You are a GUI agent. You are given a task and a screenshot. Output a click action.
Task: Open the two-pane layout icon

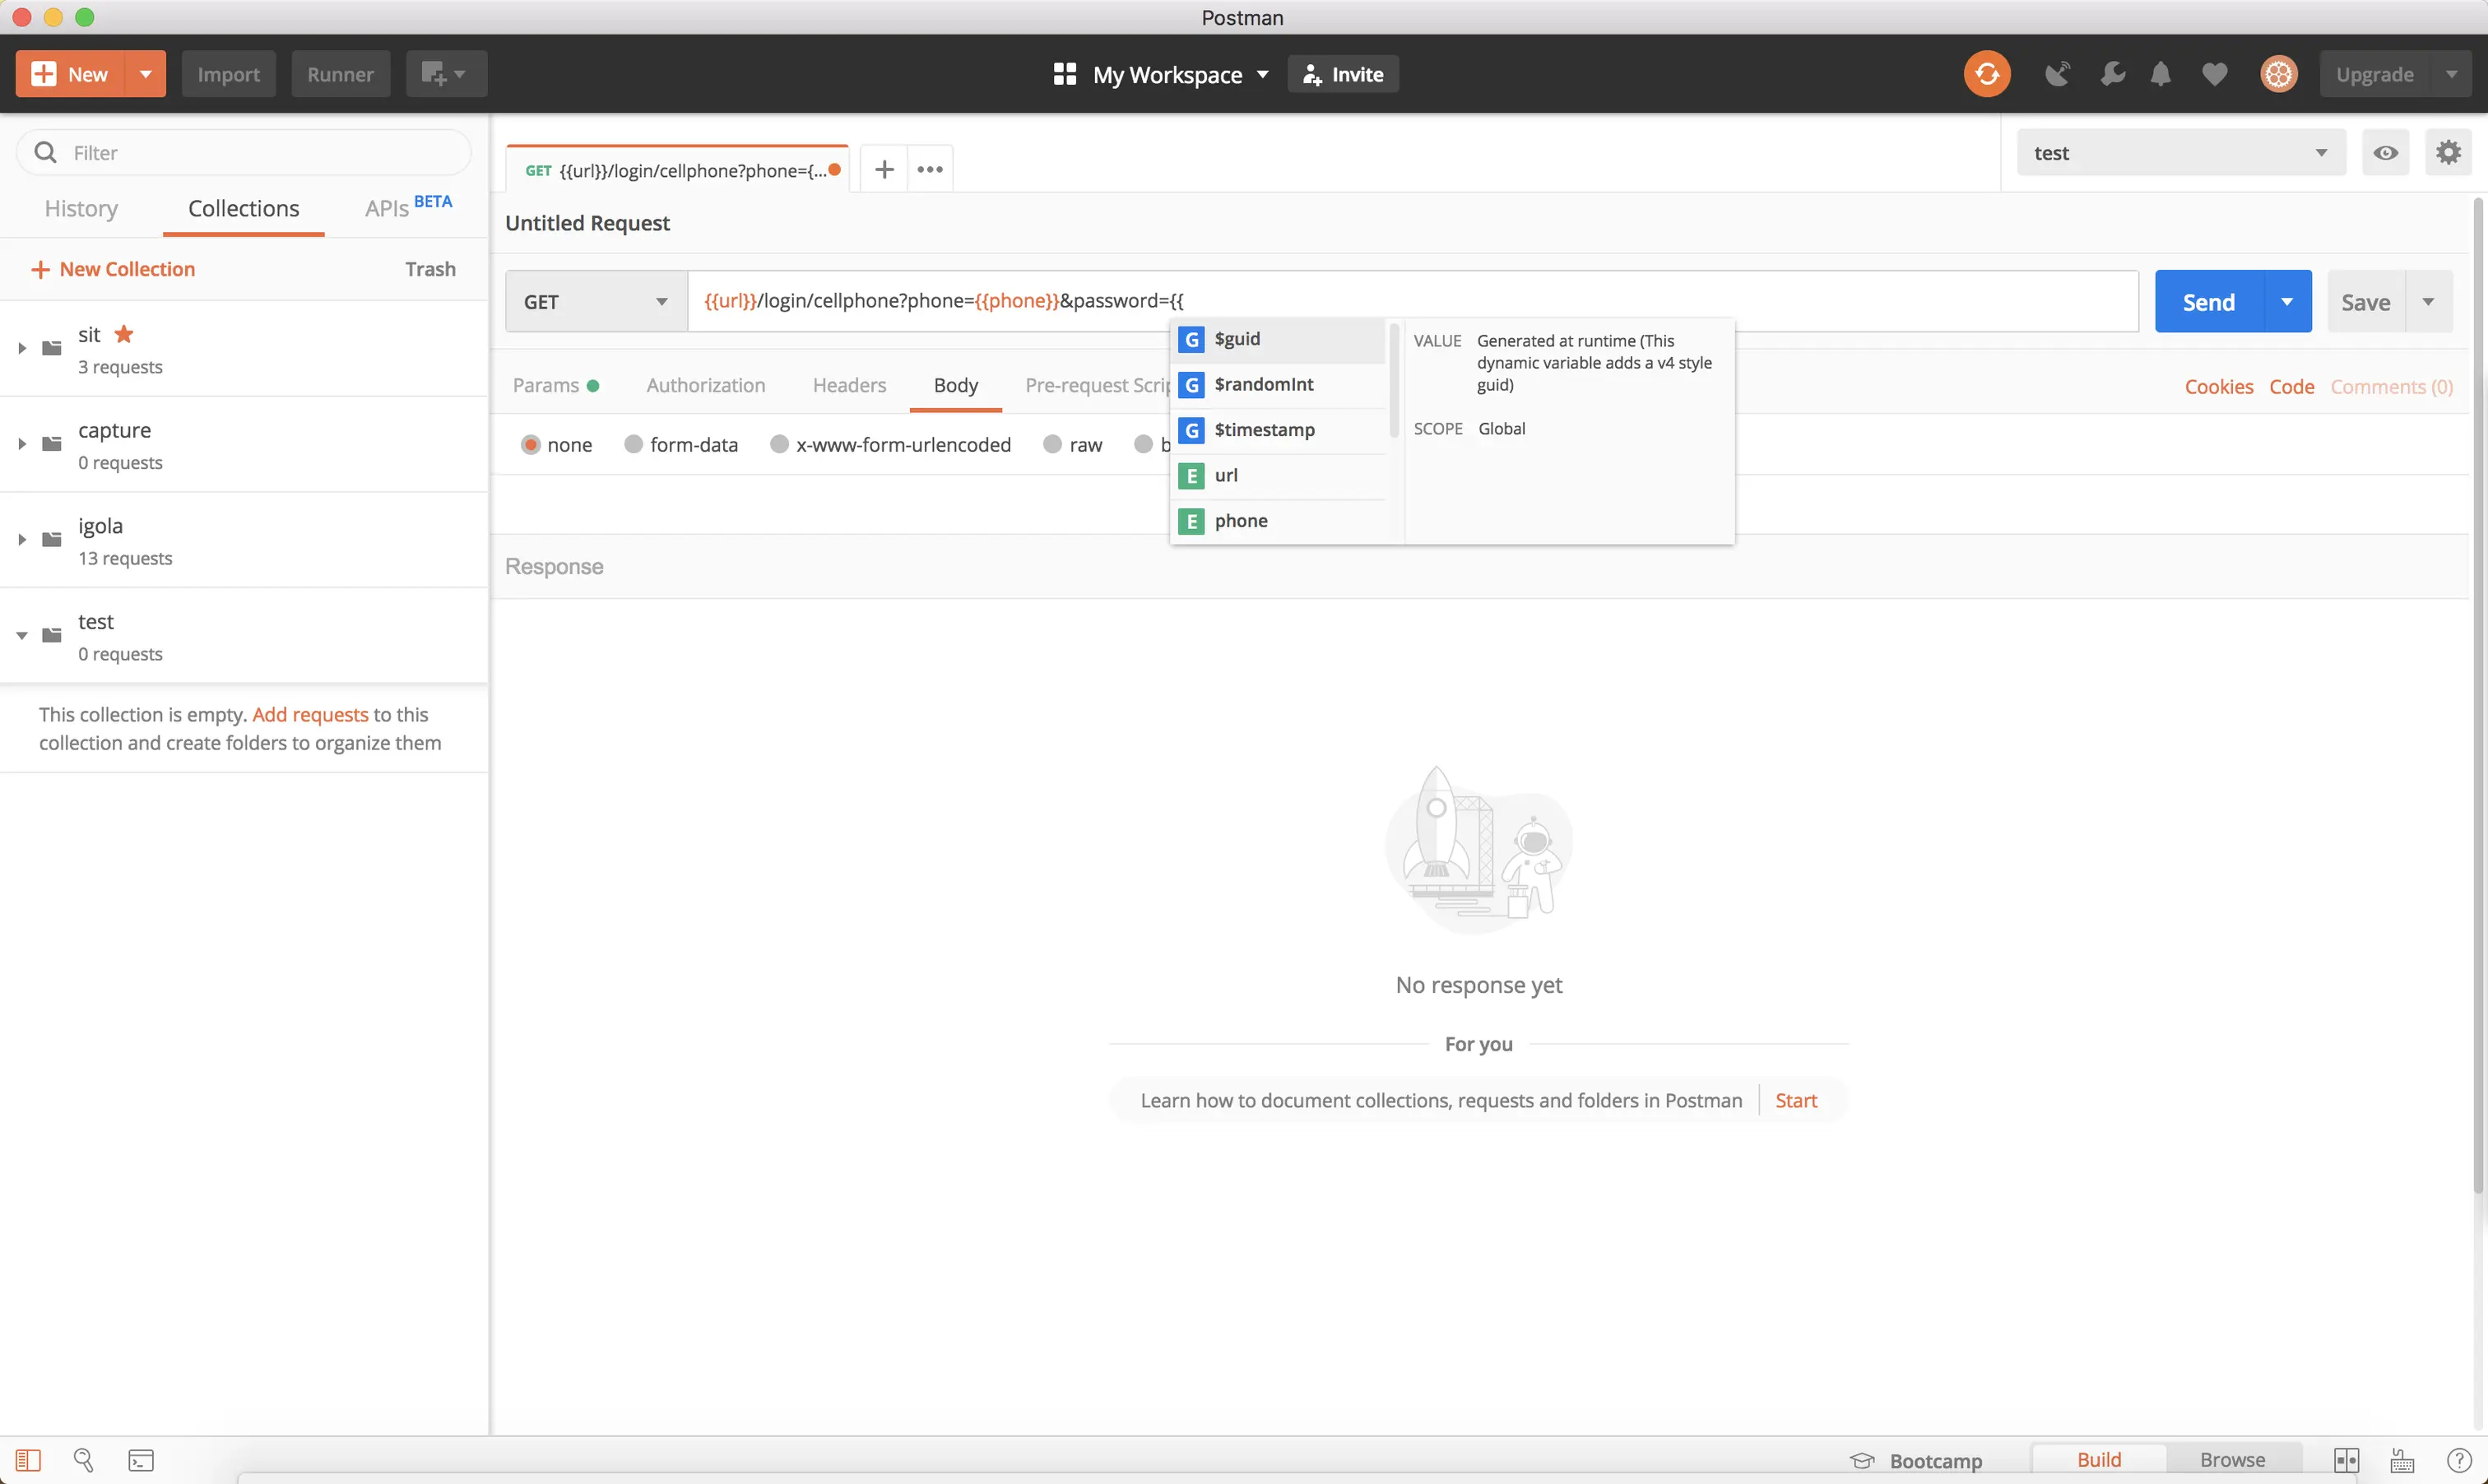click(2346, 1460)
